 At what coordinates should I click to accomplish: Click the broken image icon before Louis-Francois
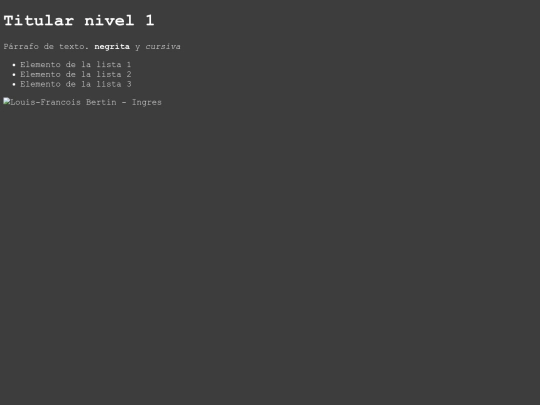(x=7, y=101)
